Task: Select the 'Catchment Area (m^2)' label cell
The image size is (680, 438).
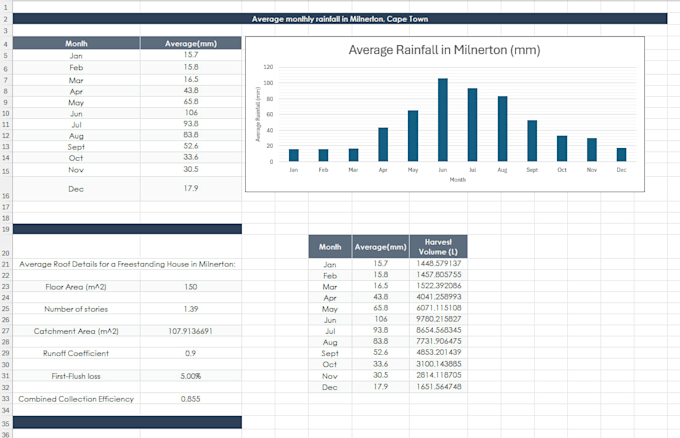Action: (76, 331)
